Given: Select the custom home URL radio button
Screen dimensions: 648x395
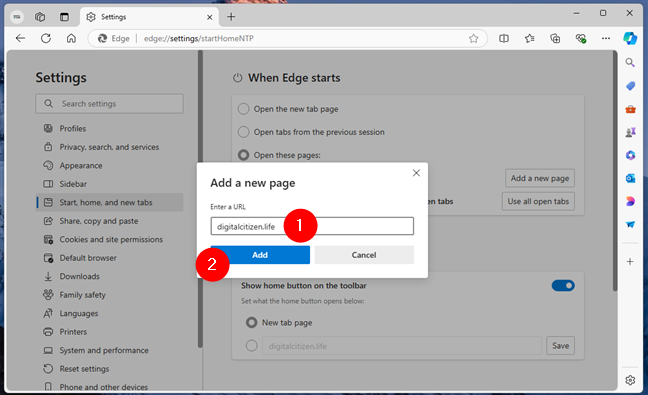Looking at the screenshot, I should (x=251, y=346).
